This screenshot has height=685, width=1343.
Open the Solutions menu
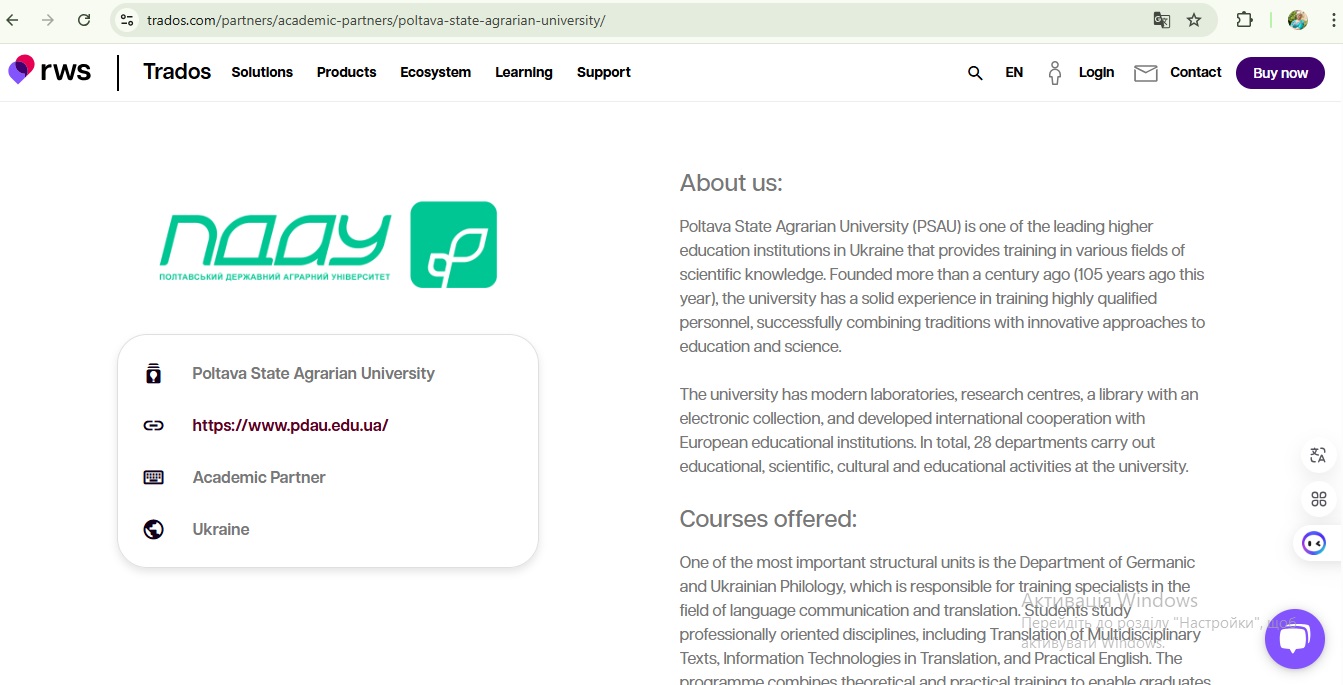(262, 72)
